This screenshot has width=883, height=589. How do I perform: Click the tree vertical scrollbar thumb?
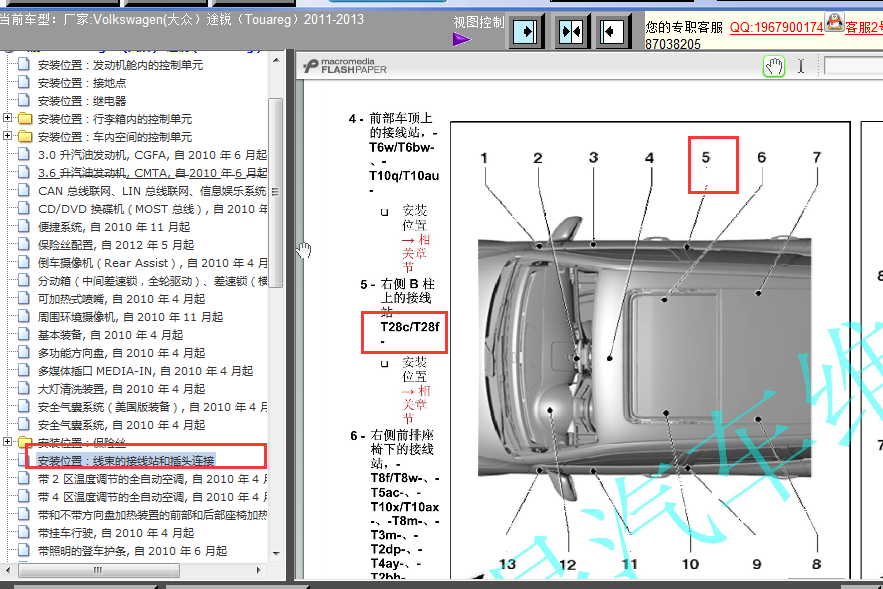[x=276, y=193]
